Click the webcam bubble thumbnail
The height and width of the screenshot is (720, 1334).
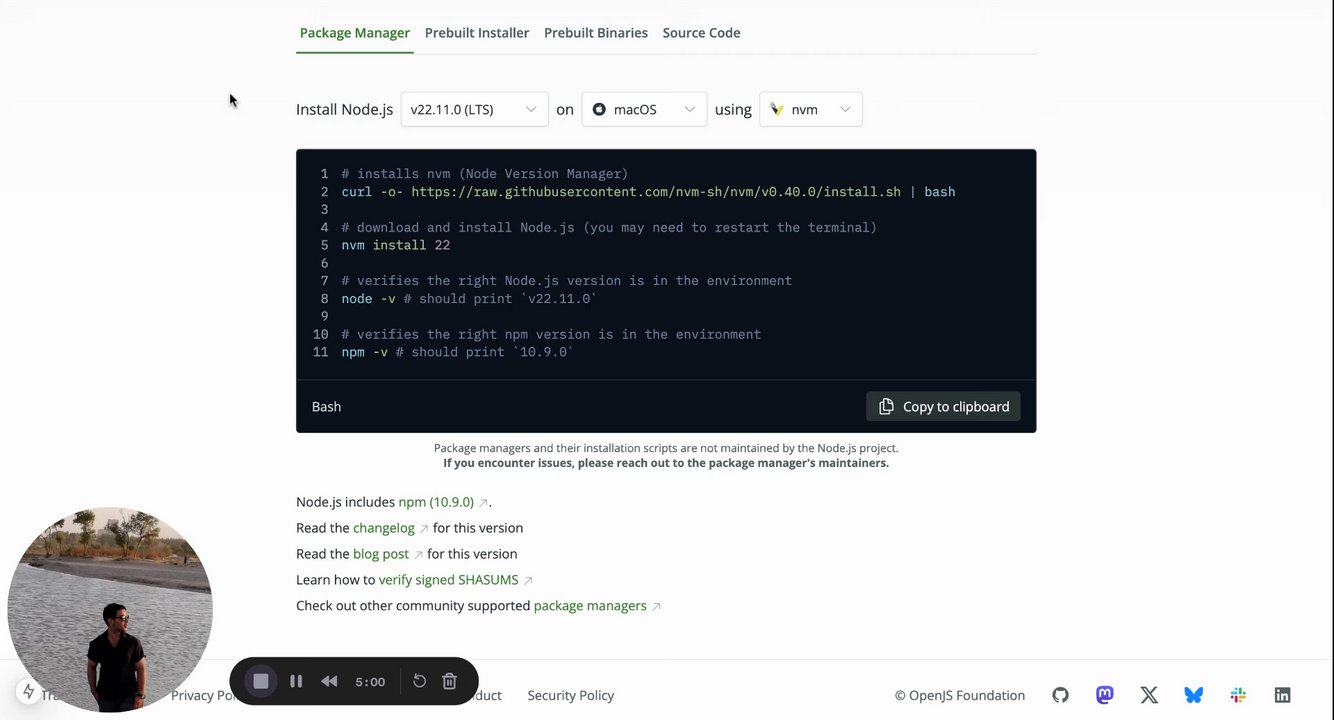pos(110,610)
